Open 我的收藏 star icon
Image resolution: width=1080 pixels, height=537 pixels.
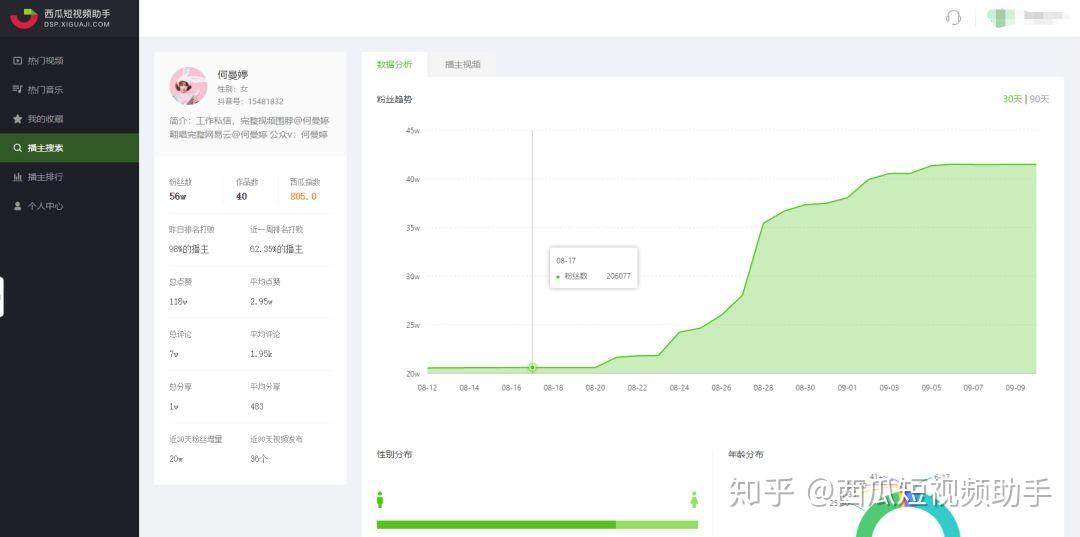(18, 119)
